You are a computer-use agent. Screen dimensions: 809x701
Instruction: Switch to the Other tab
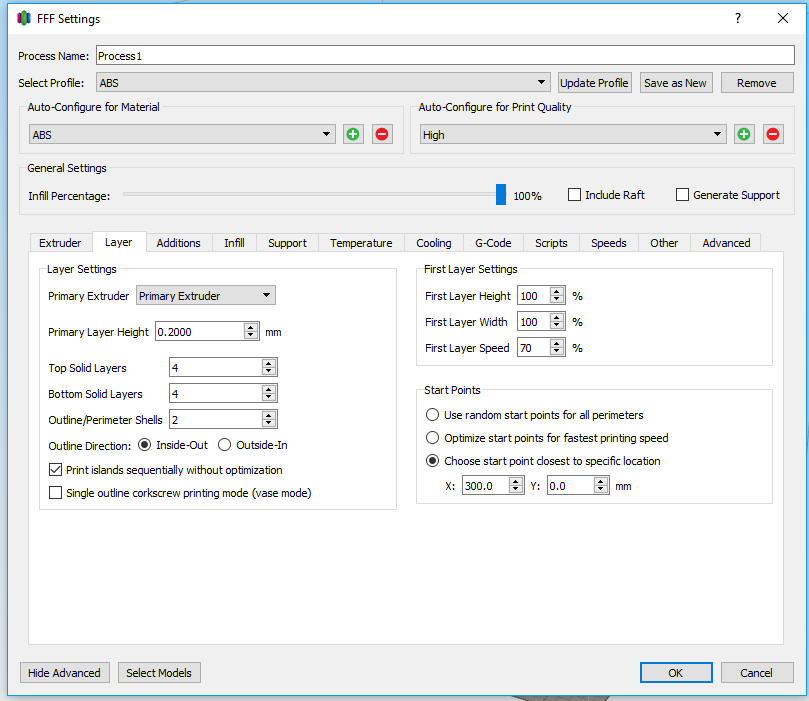click(x=664, y=243)
